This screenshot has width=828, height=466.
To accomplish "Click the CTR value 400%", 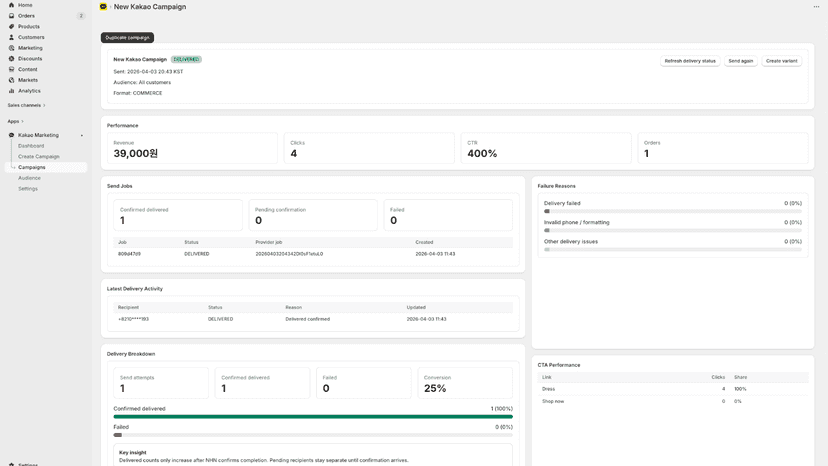I will 482,154.
